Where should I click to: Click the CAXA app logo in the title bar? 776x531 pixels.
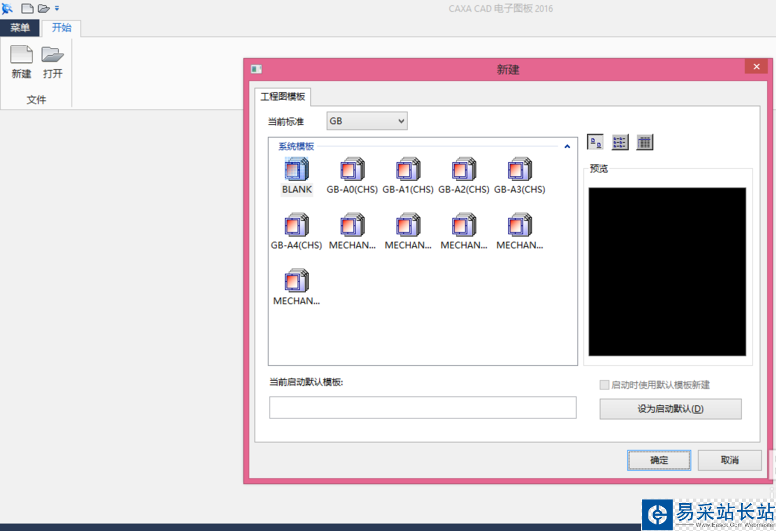[x=7, y=8]
